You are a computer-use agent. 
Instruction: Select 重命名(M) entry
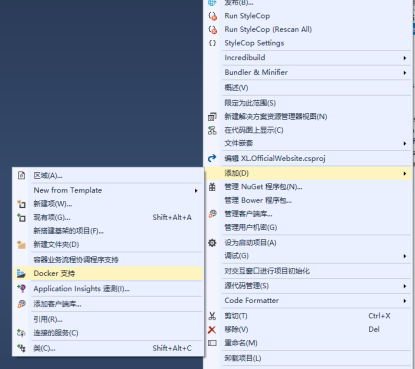click(x=241, y=343)
